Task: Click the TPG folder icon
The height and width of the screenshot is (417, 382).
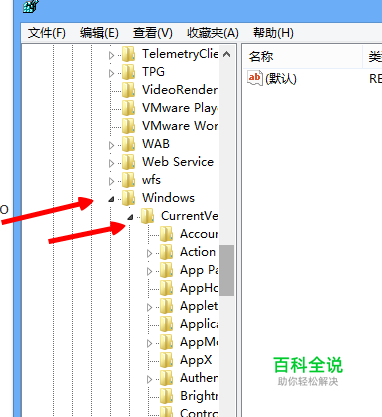Action: (128, 72)
